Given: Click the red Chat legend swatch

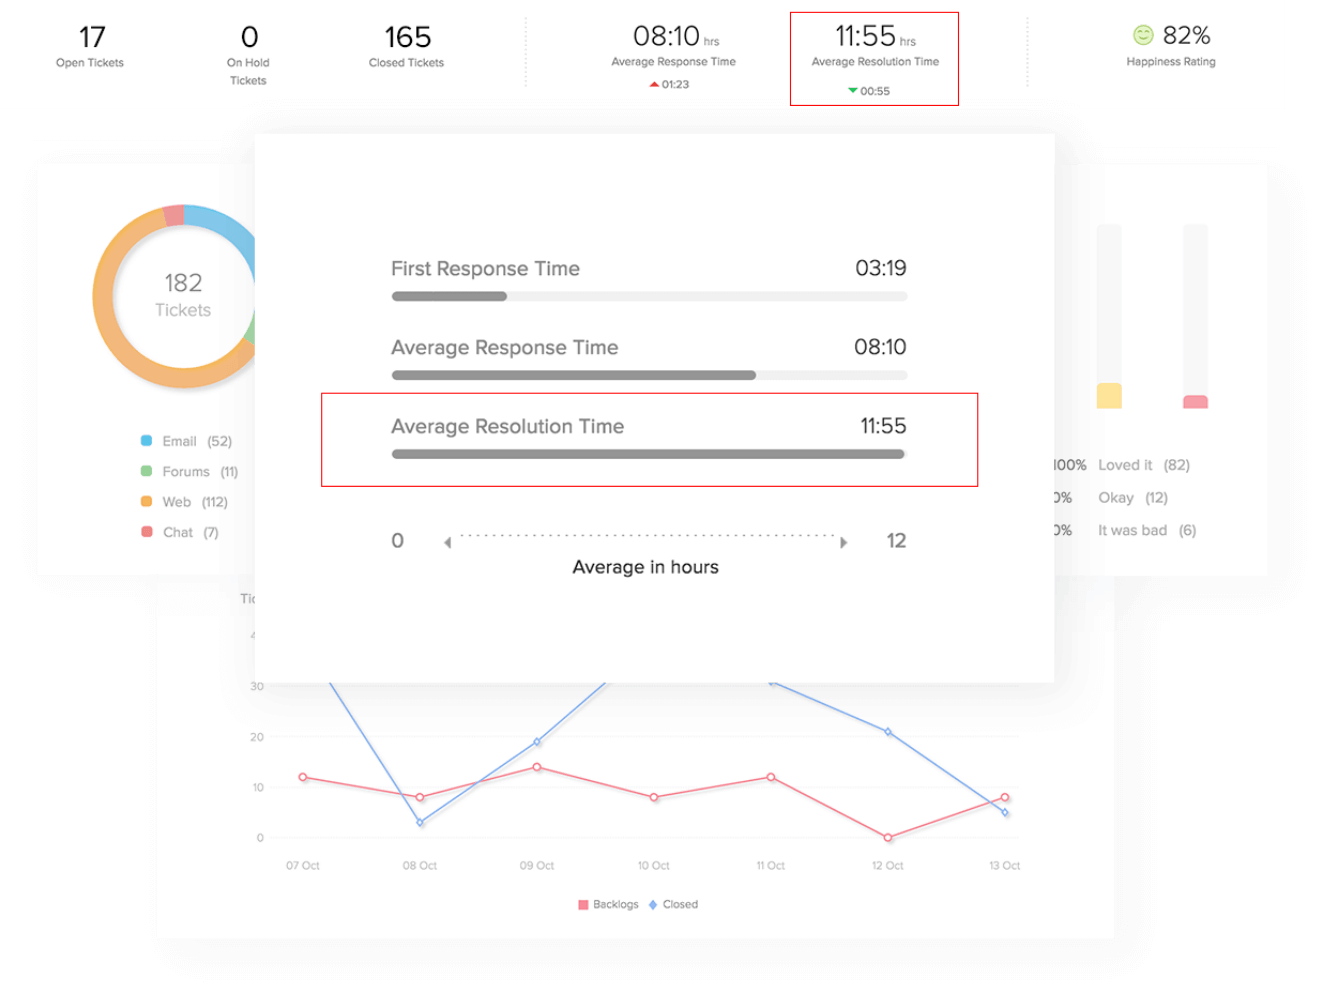Looking at the screenshot, I should tap(146, 532).
